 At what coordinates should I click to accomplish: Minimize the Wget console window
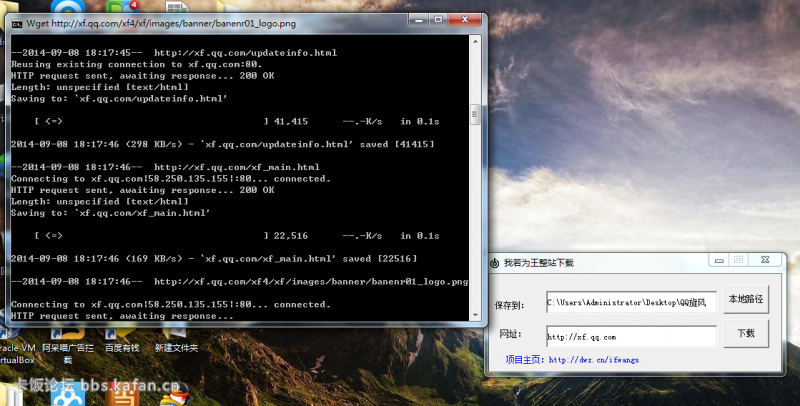click(x=419, y=20)
